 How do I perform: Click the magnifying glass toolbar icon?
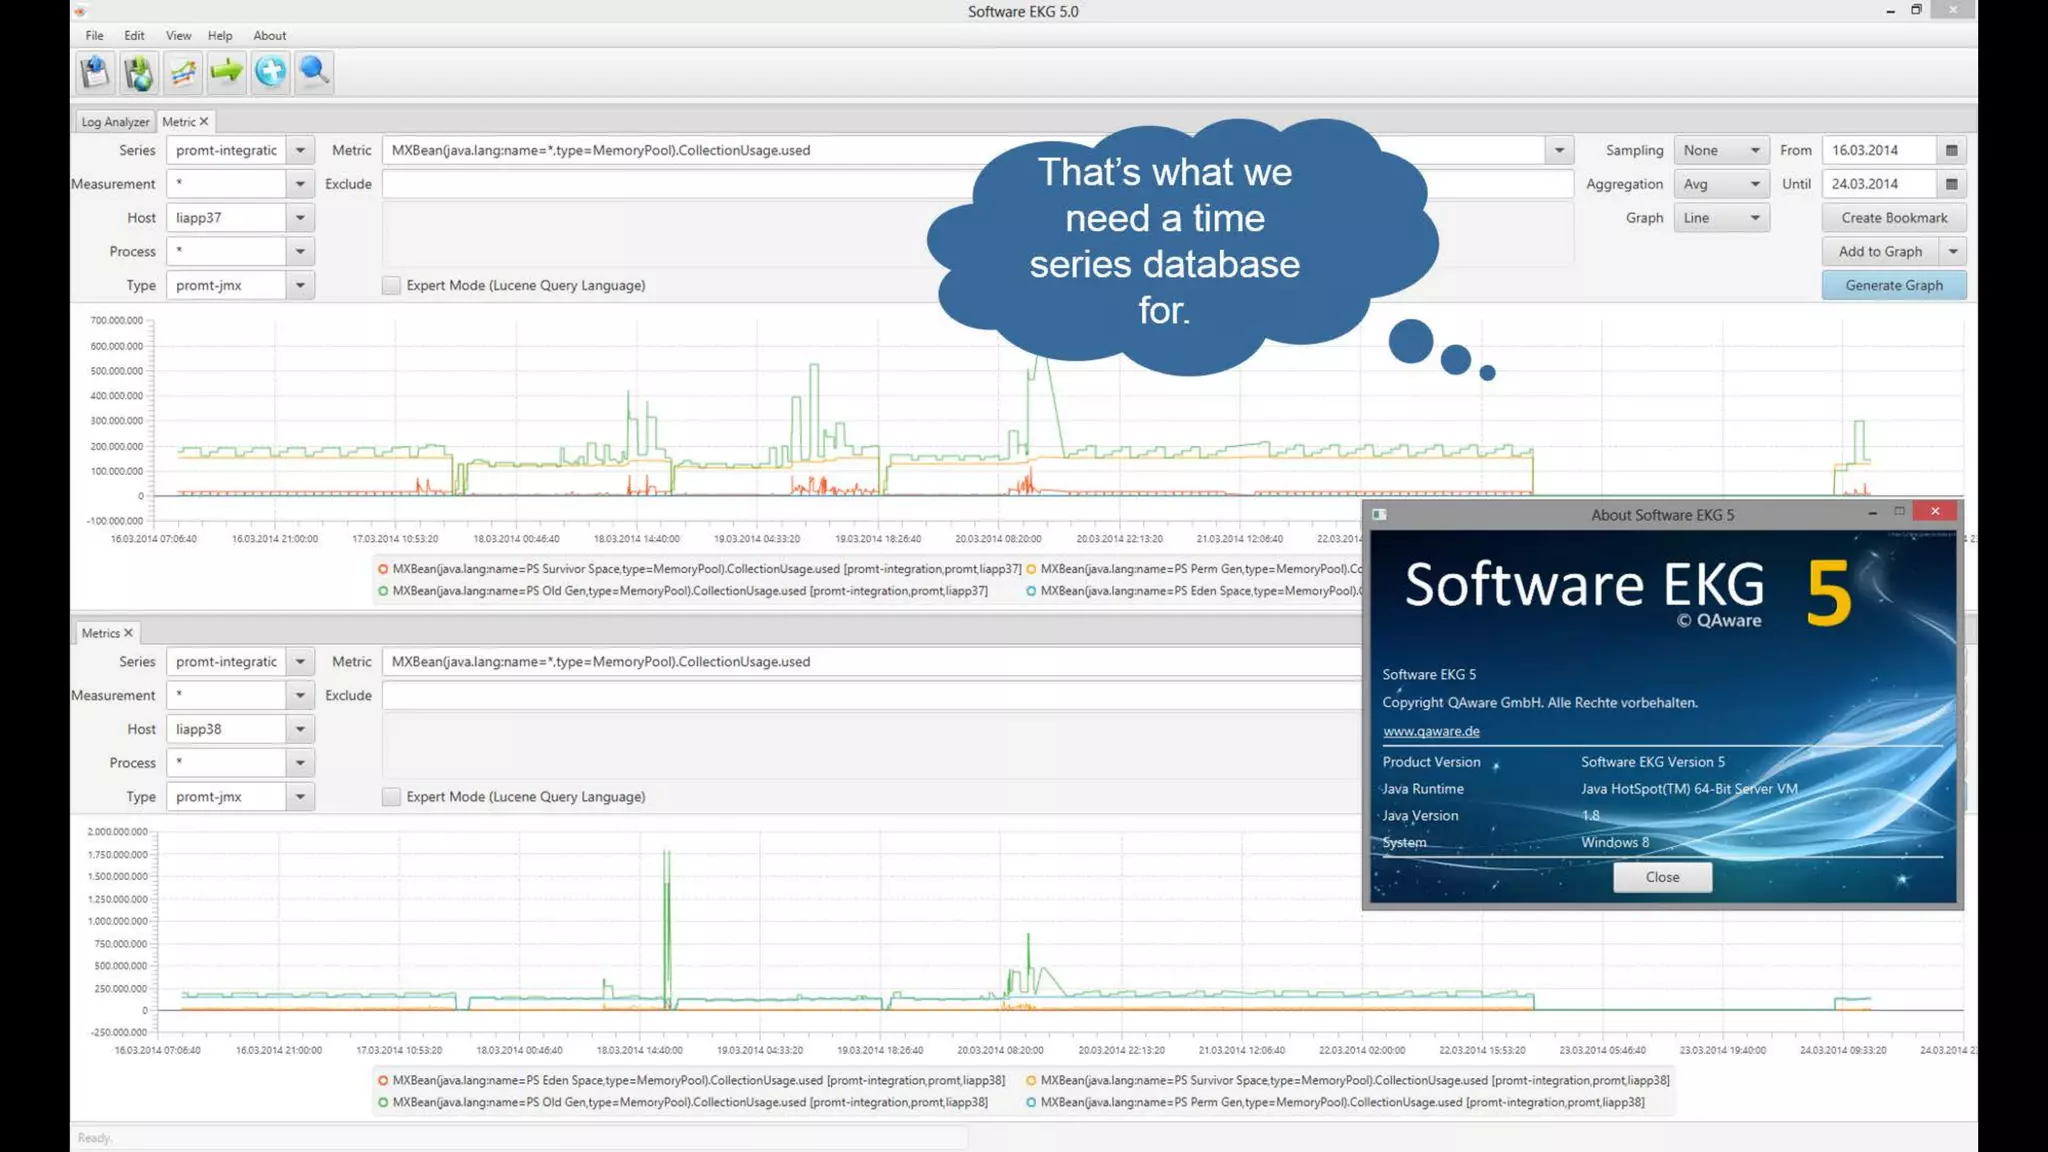[314, 72]
